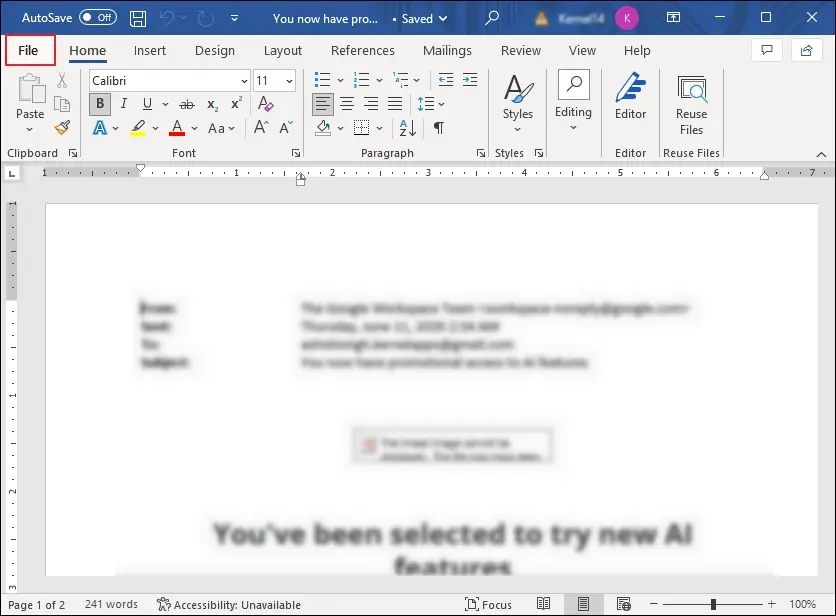This screenshot has width=836, height=616.
Task: Open the Mailings tab
Action: 447,51
